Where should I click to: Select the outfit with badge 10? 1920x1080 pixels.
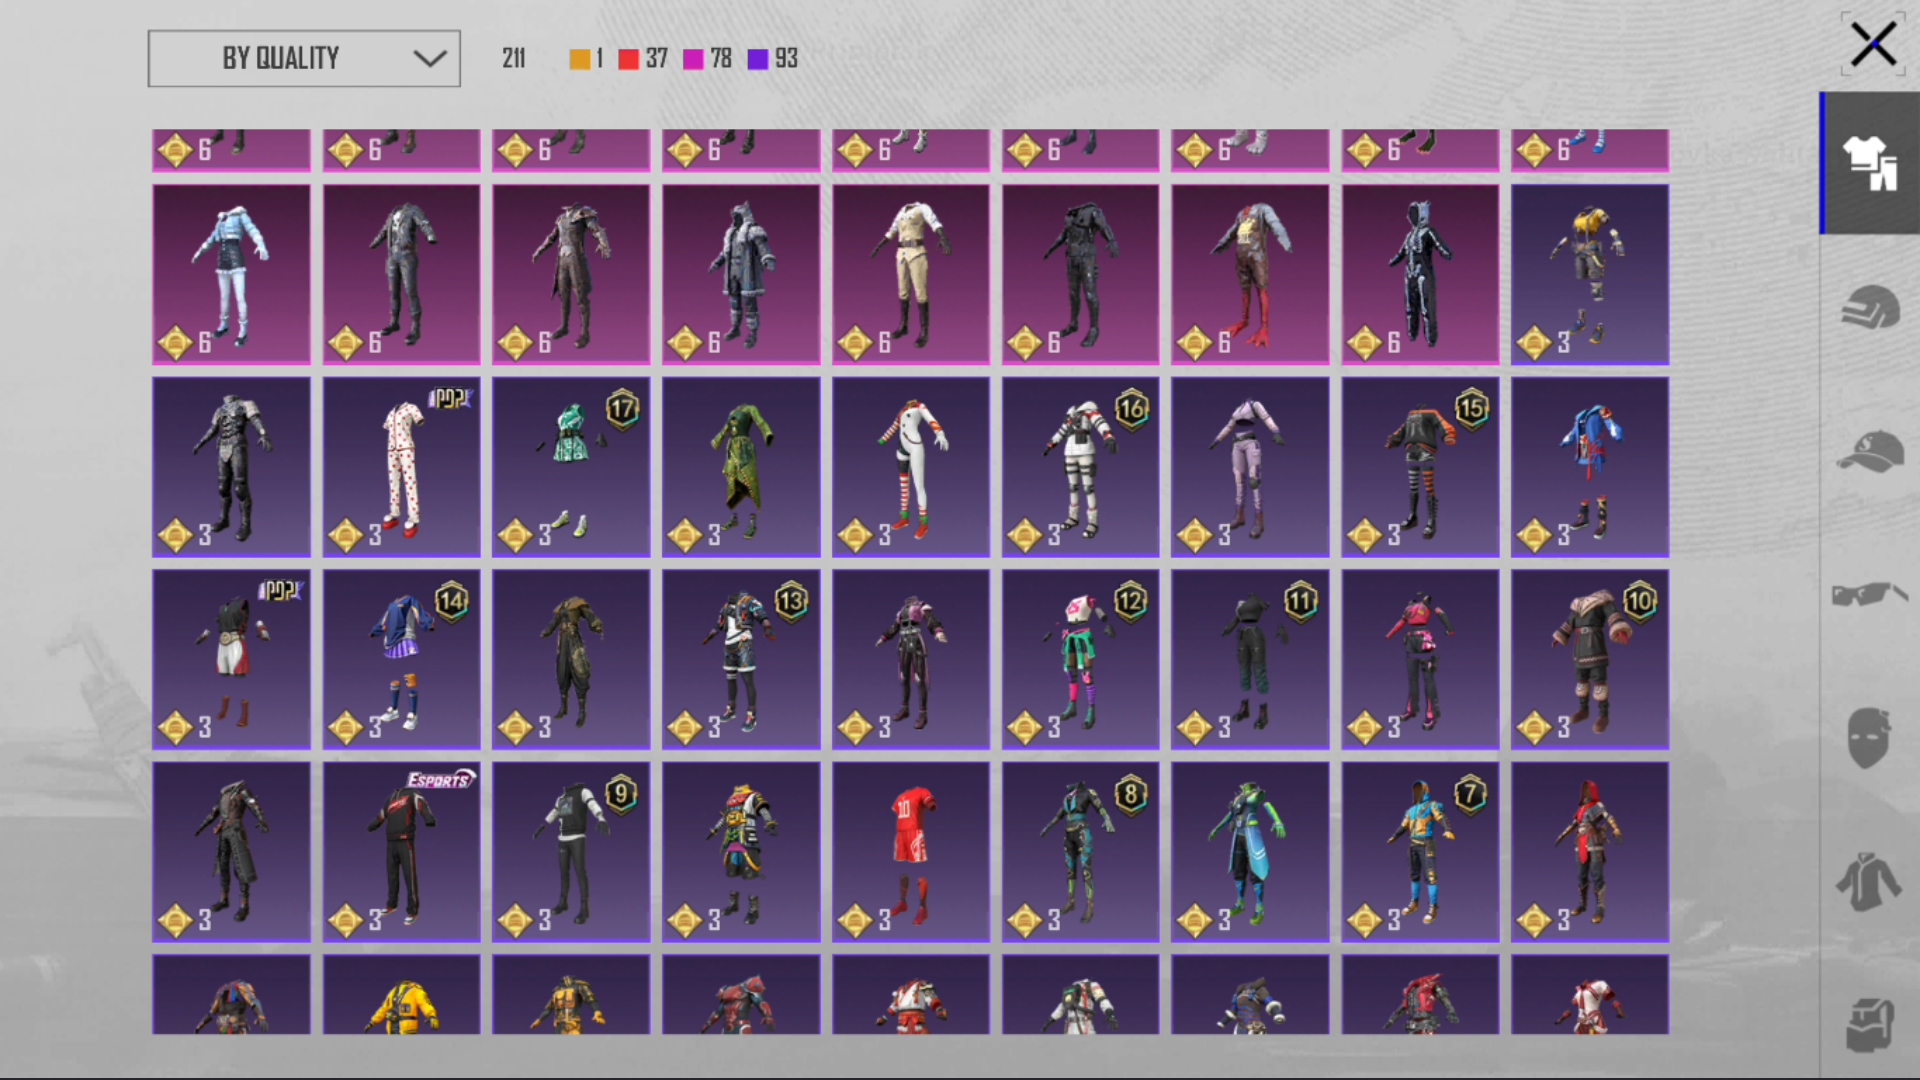pos(1590,660)
